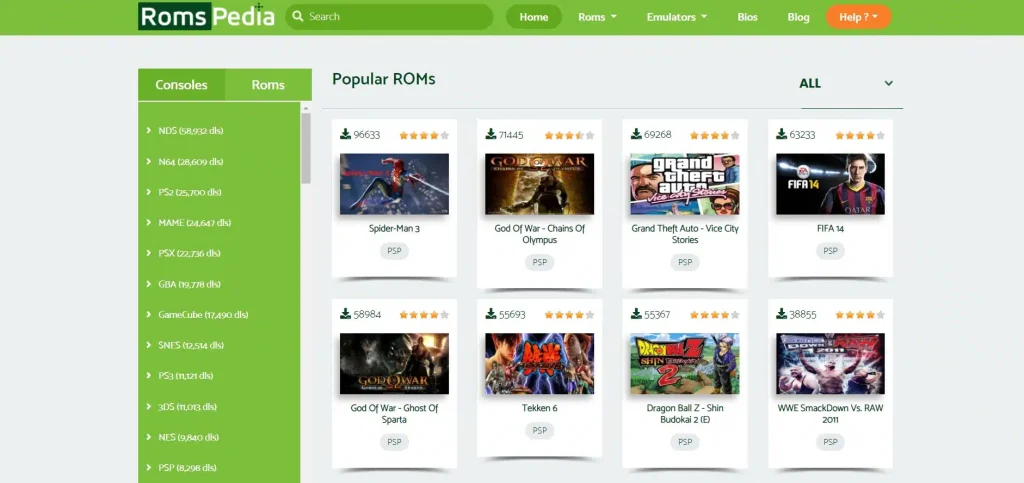Click the Tekken 6 title link
The image size is (1024, 483).
pos(539,409)
